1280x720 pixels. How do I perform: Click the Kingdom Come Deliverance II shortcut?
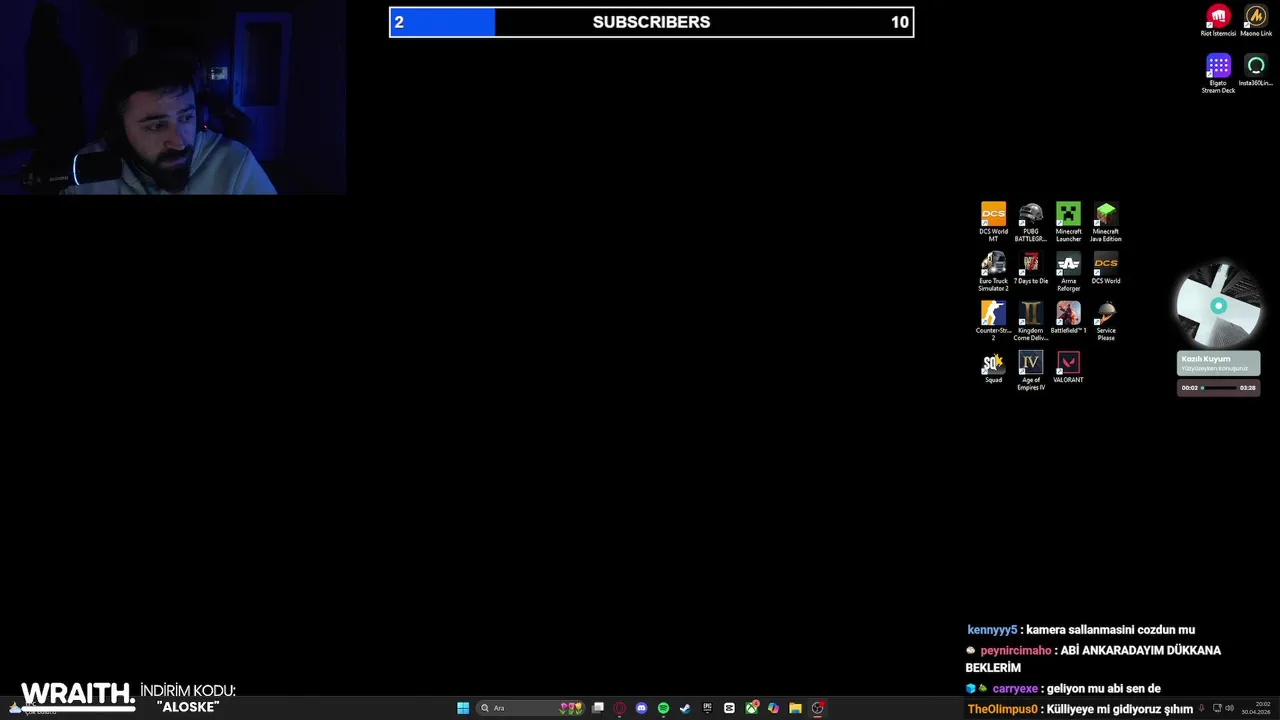click(x=1031, y=321)
